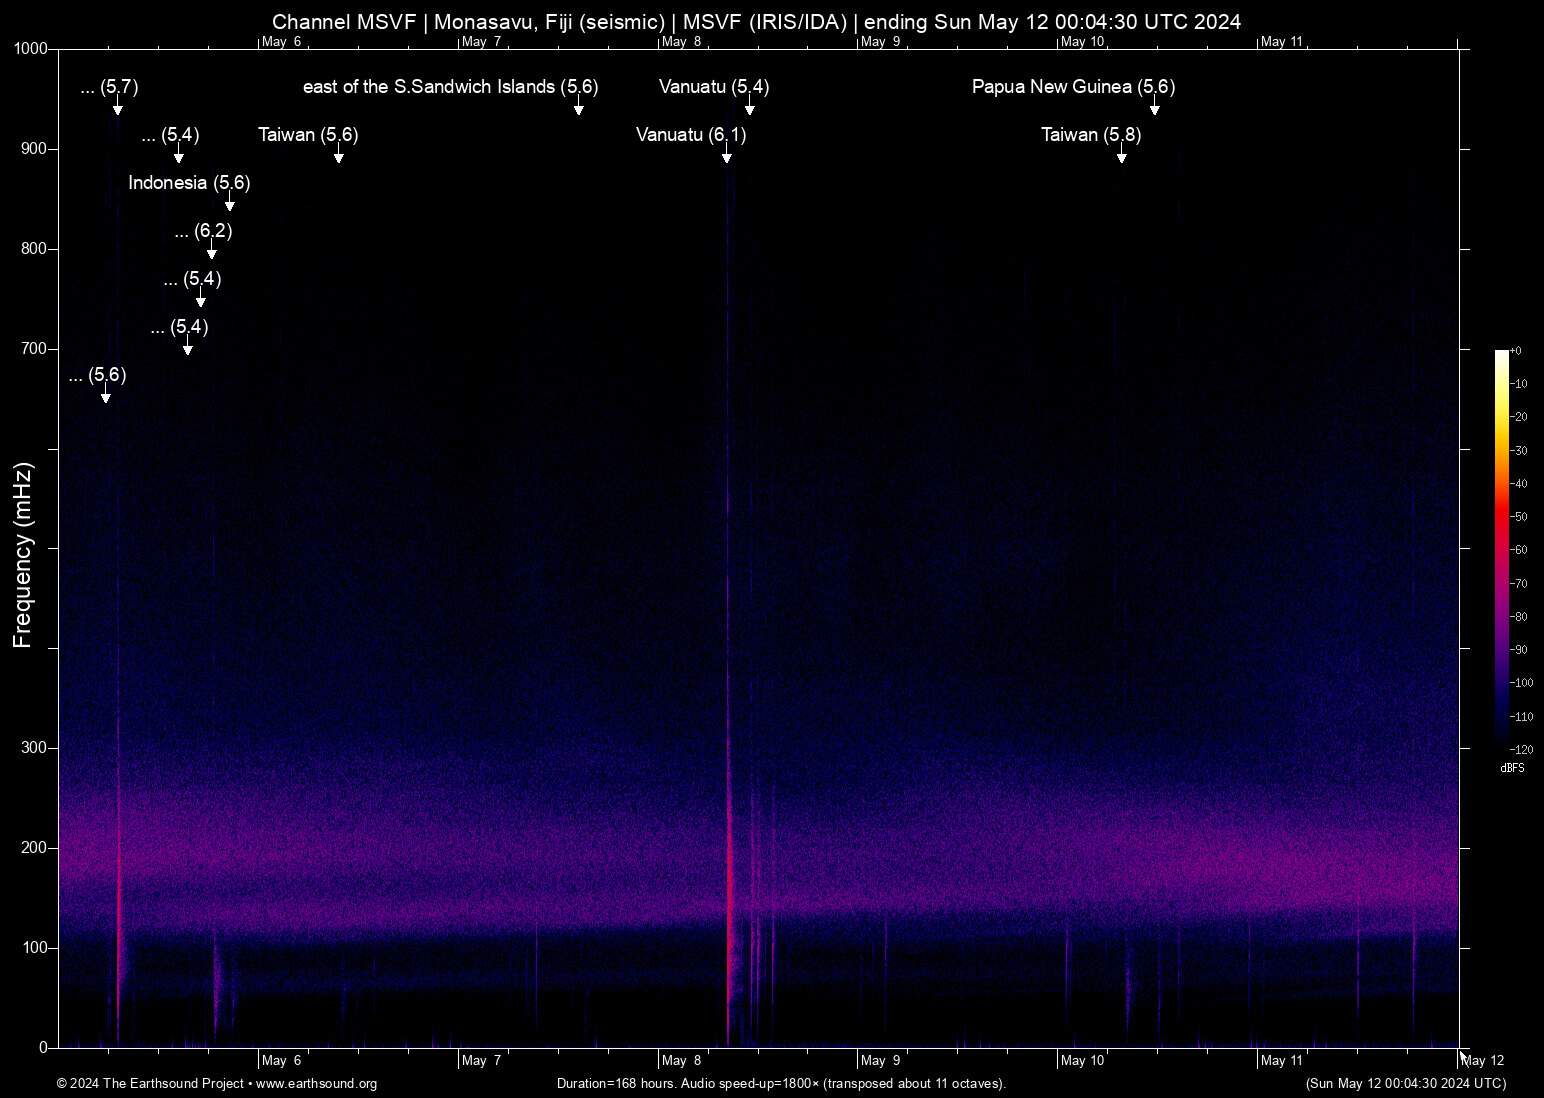Click the unnamed (5.6) event arrow at left

click(x=105, y=394)
